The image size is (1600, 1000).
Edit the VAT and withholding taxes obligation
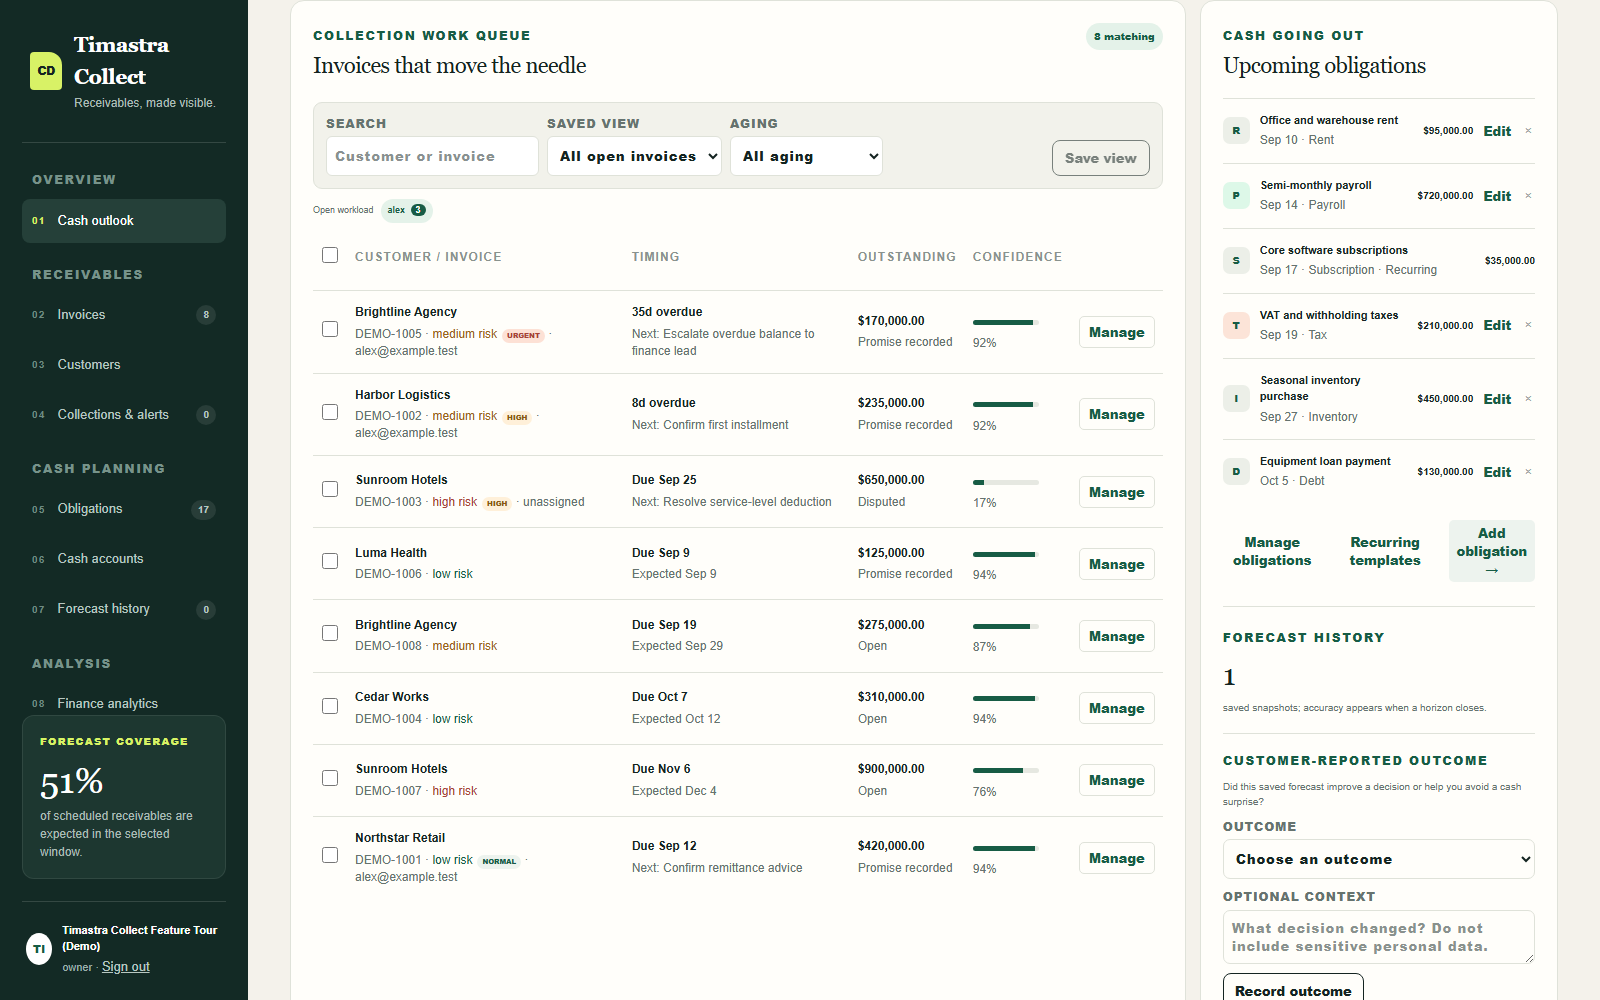point(1497,325)
